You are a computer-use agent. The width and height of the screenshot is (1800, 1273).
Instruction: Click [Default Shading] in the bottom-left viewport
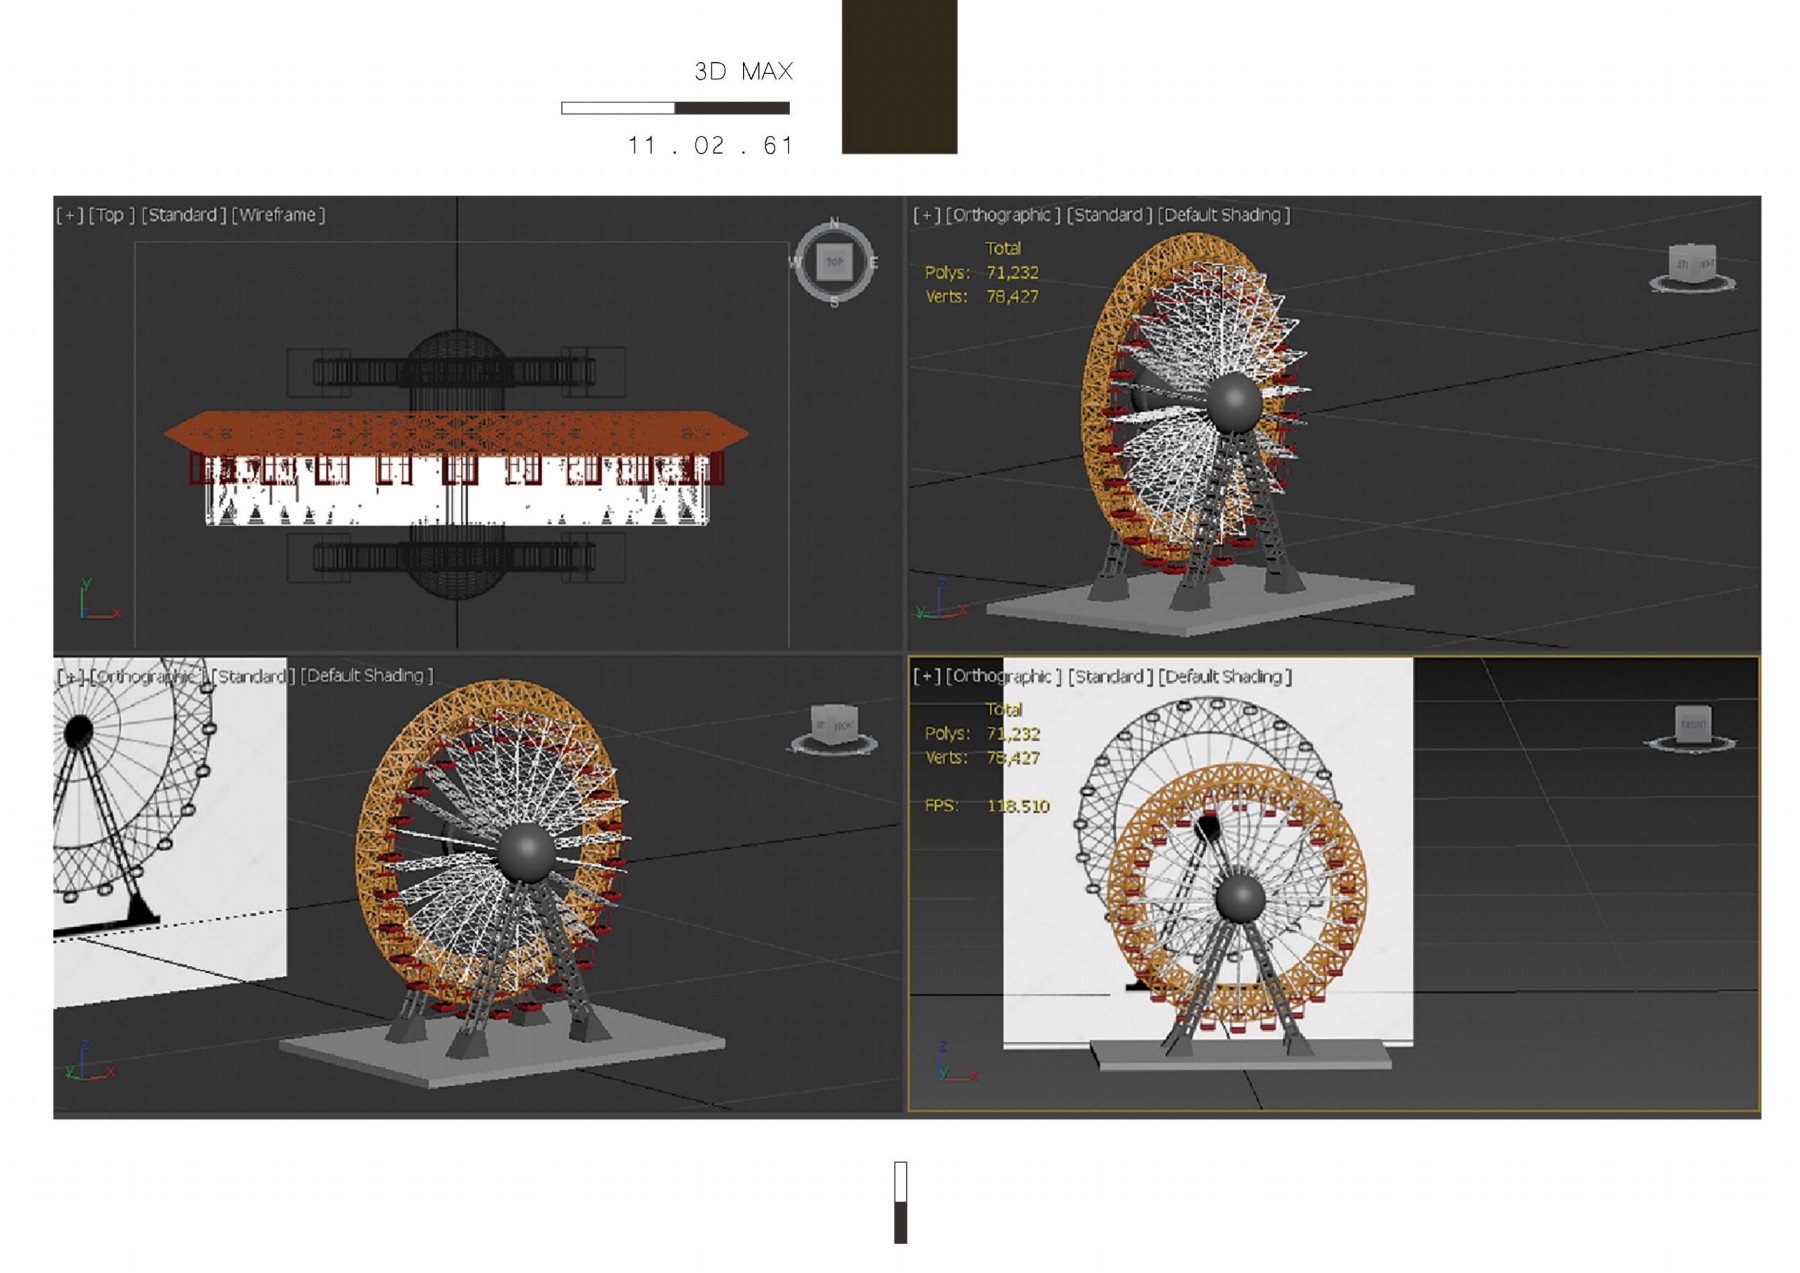[367, 676]
